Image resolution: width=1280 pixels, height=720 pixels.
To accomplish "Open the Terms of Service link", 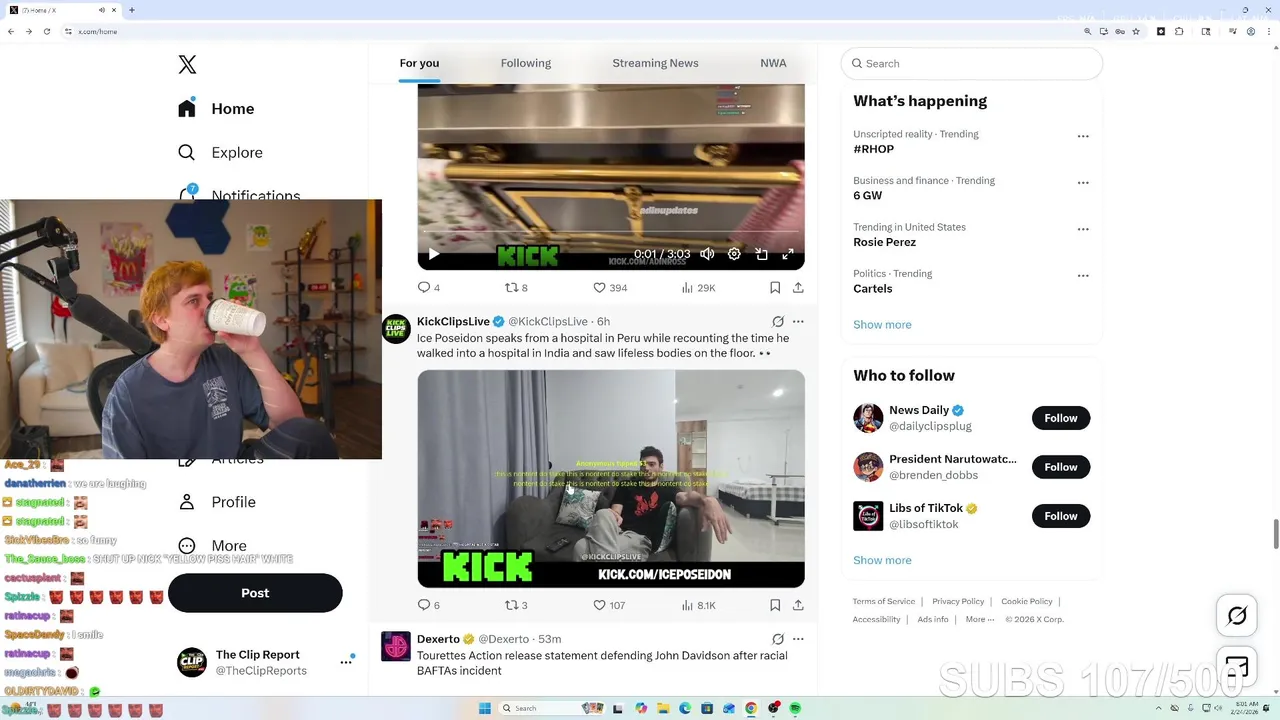I will pos(884,602).
